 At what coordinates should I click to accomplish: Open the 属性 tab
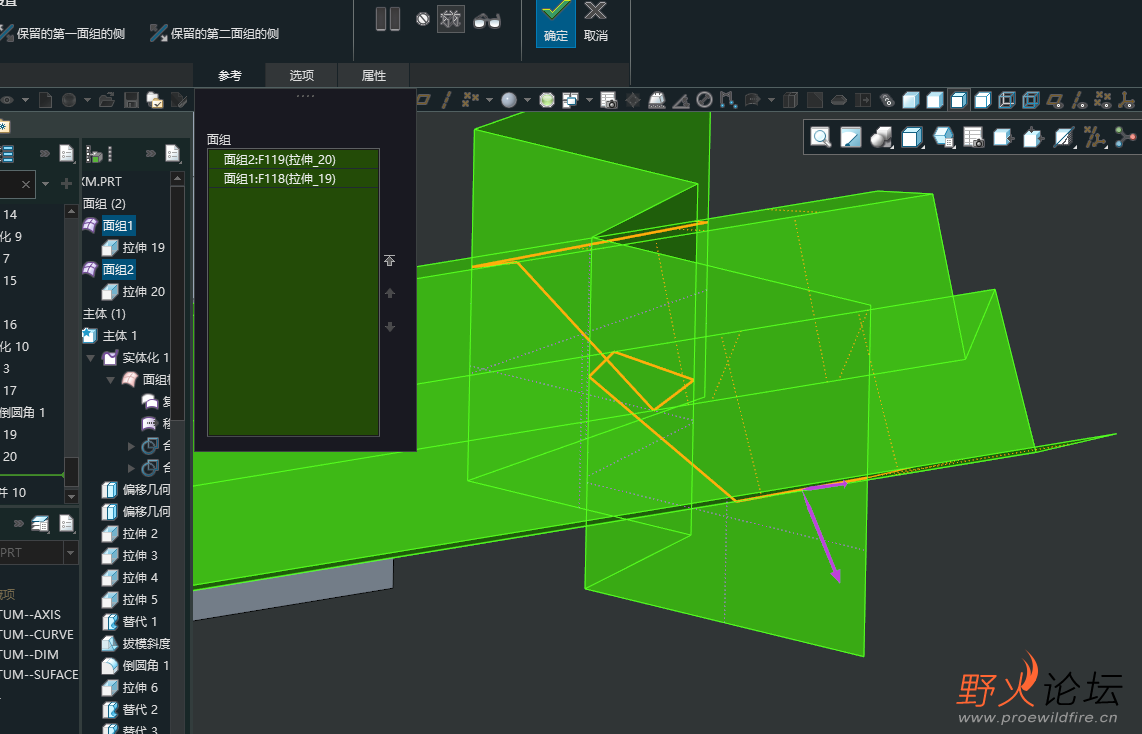[374, 75]
